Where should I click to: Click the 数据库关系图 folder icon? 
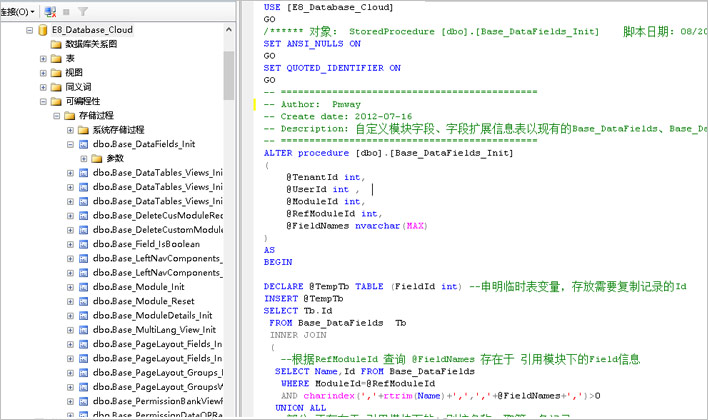click(56, 44)
